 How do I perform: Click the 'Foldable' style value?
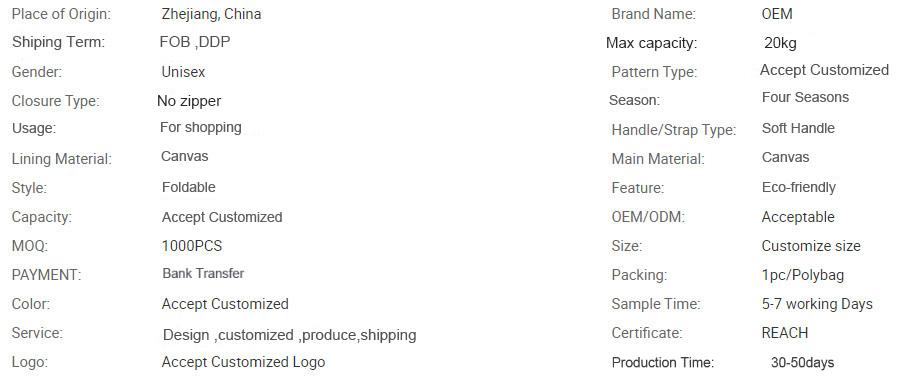click(x=189, y=187)
